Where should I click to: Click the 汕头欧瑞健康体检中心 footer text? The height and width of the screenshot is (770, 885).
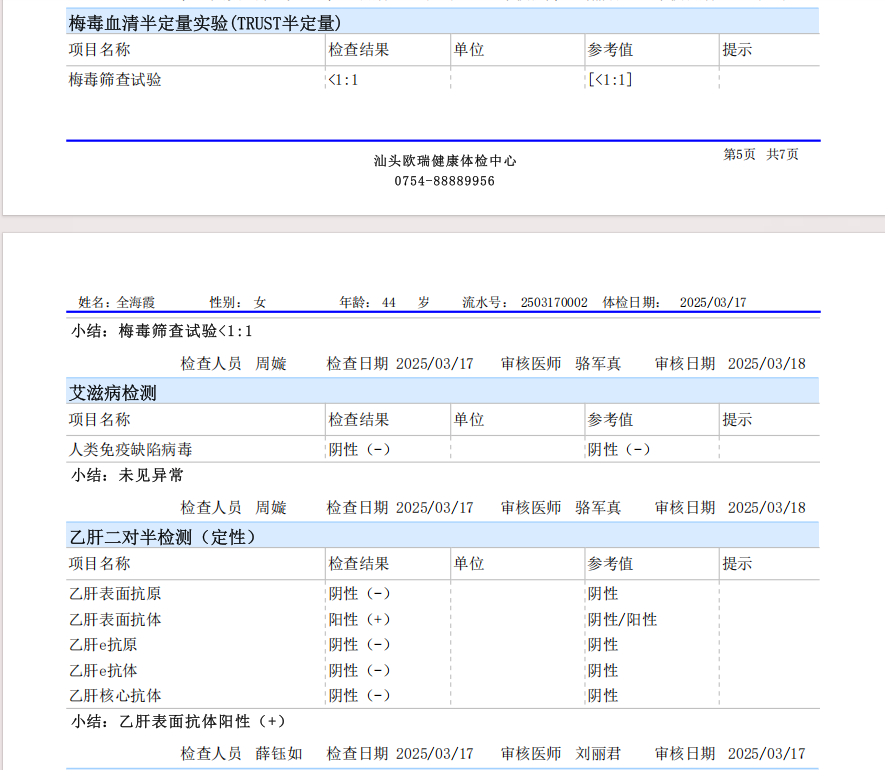tap(445, 161)
